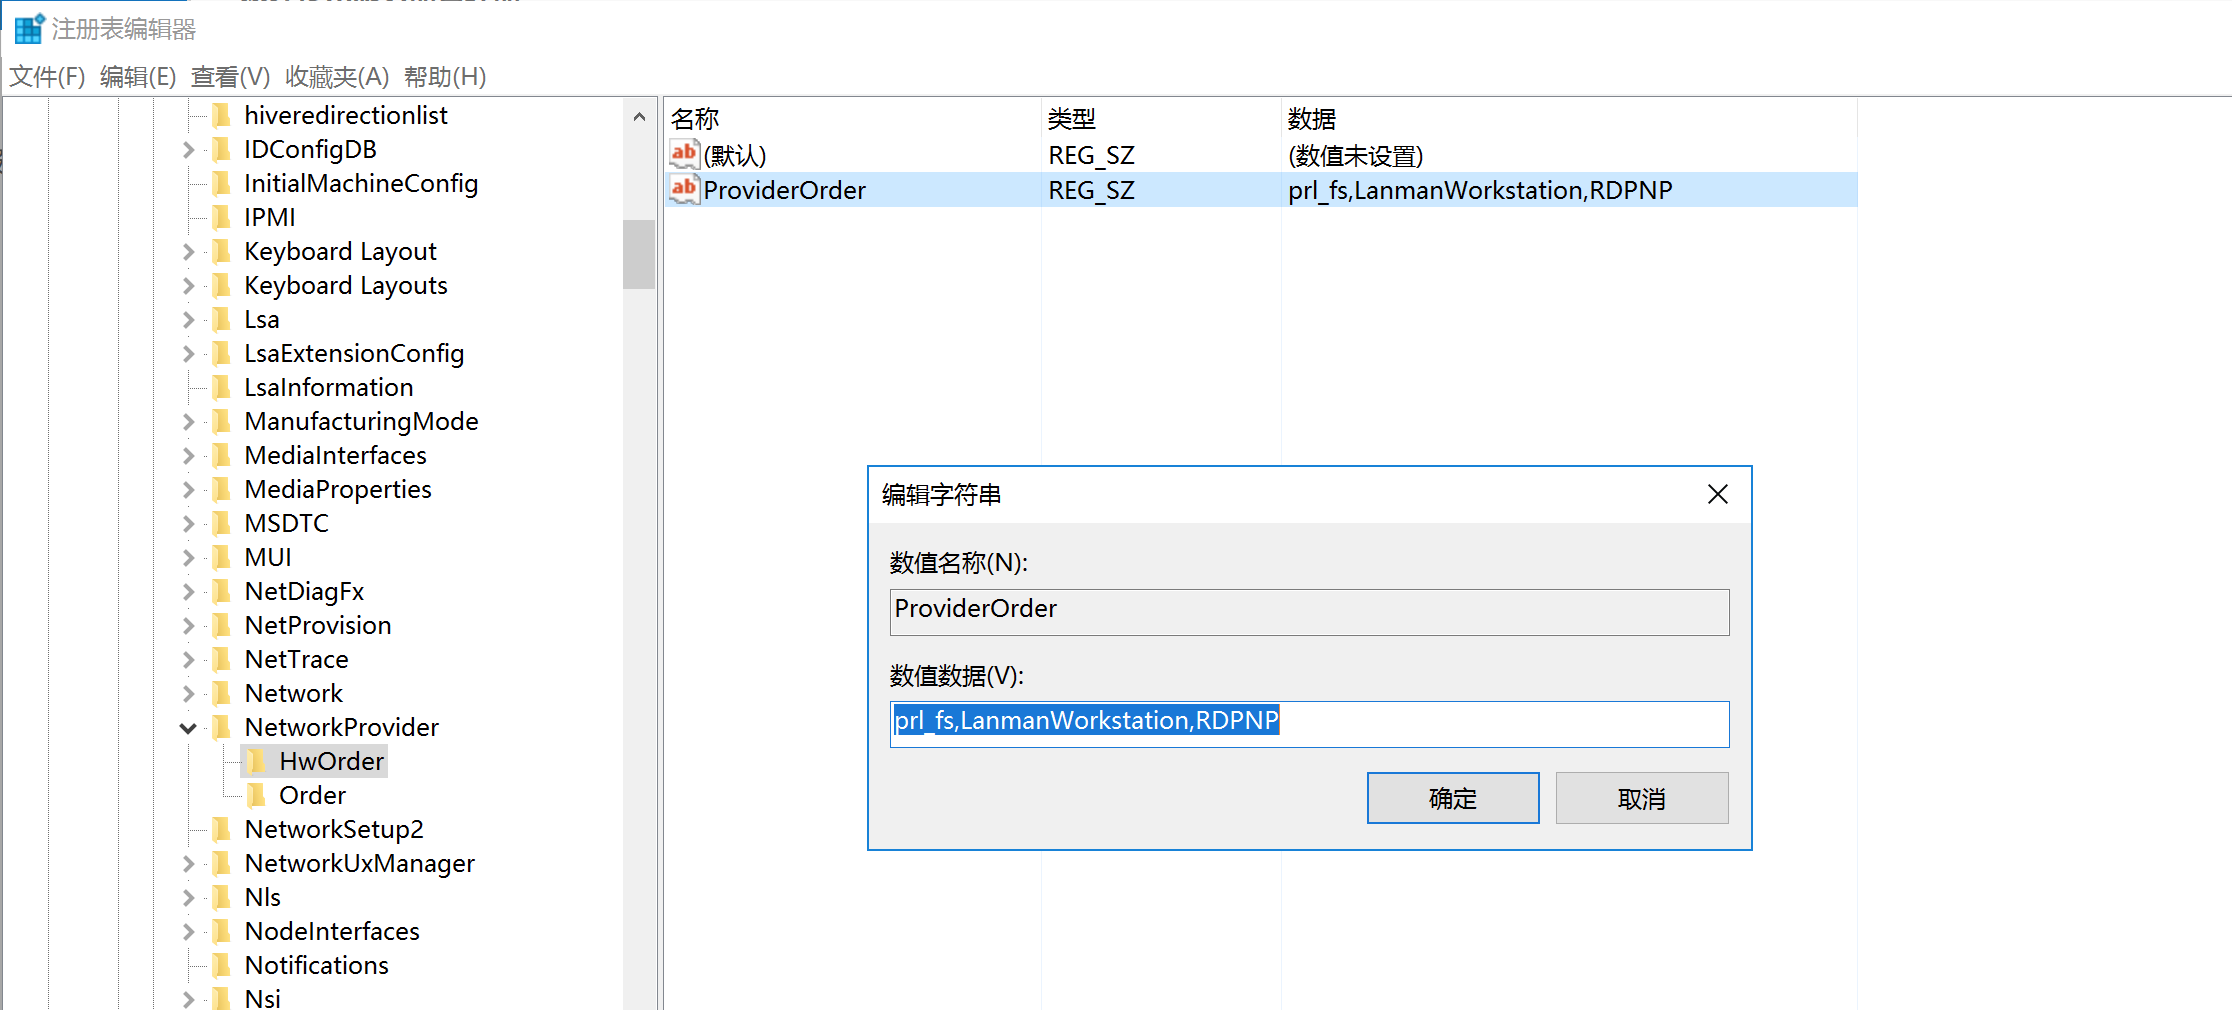Expand the Keyboard Layouts key
The image size is (2232, 1010).
pos(188,286)
